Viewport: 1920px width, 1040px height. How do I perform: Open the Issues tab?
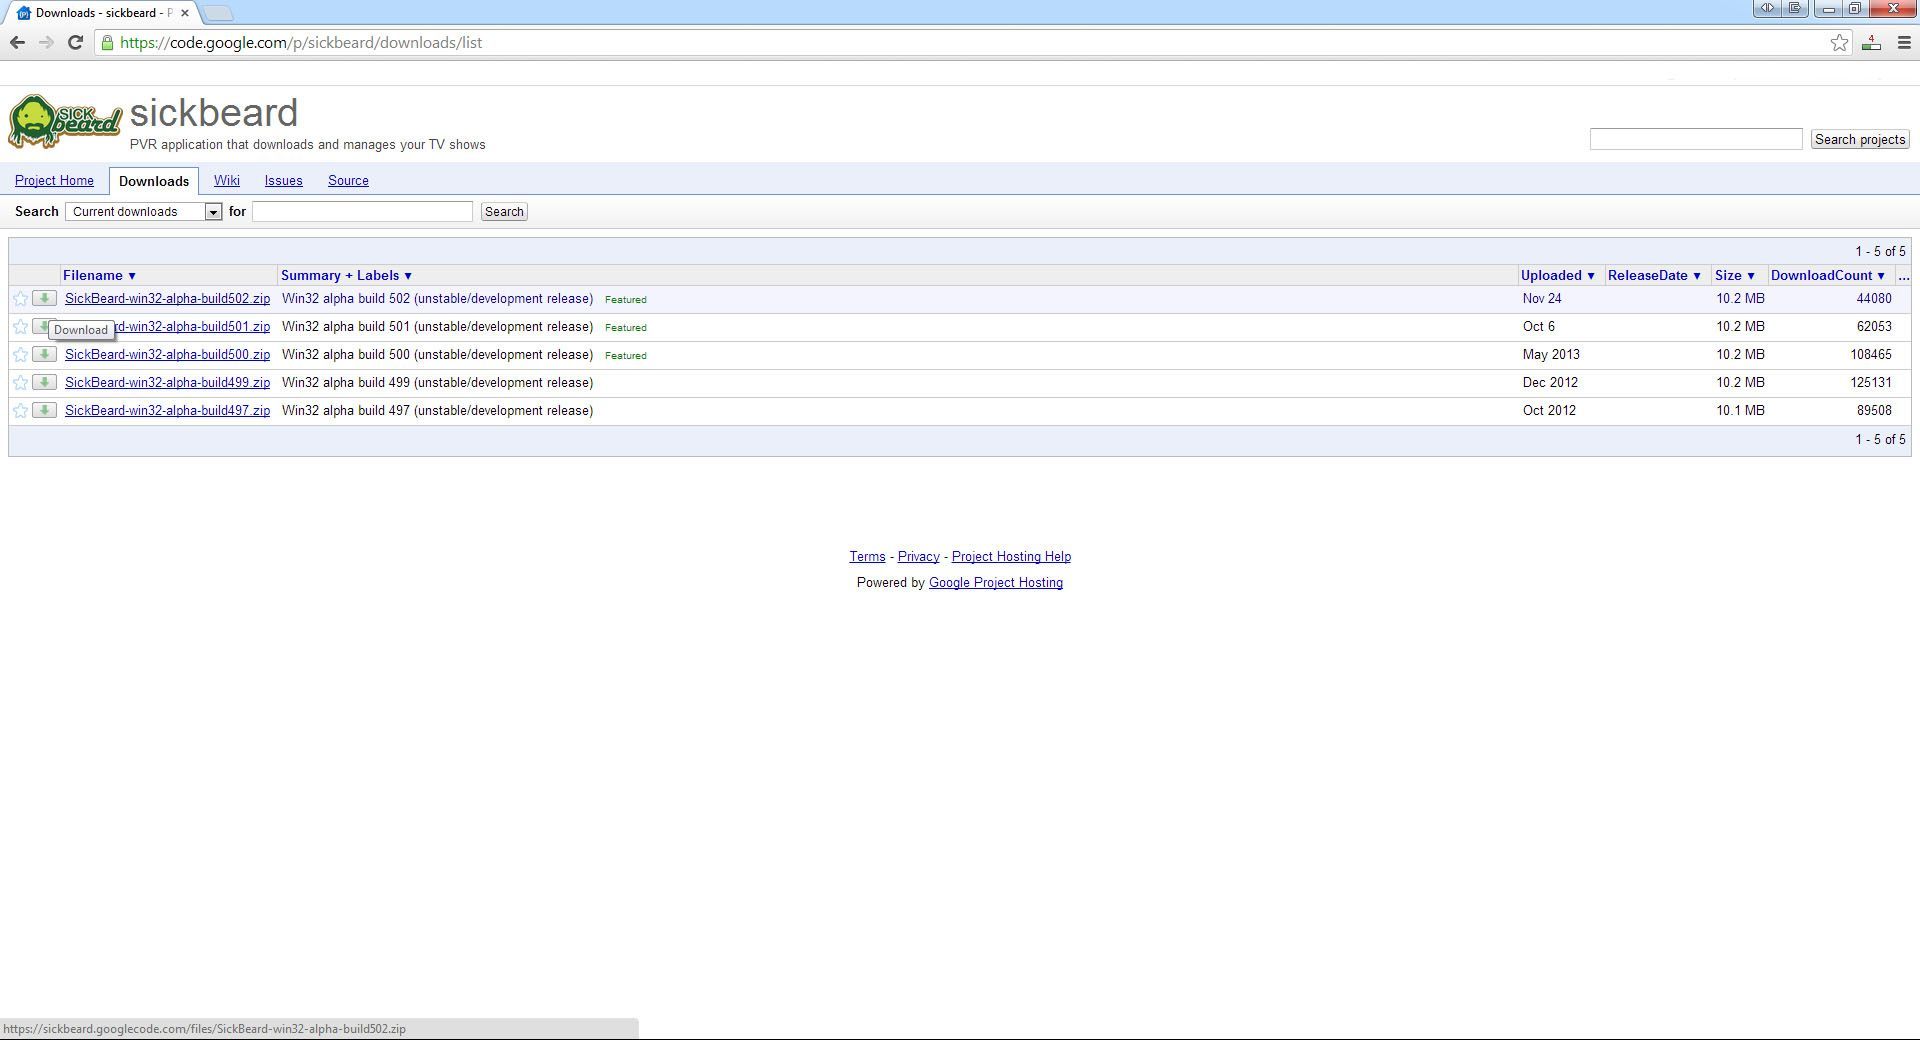click(283, 181)
